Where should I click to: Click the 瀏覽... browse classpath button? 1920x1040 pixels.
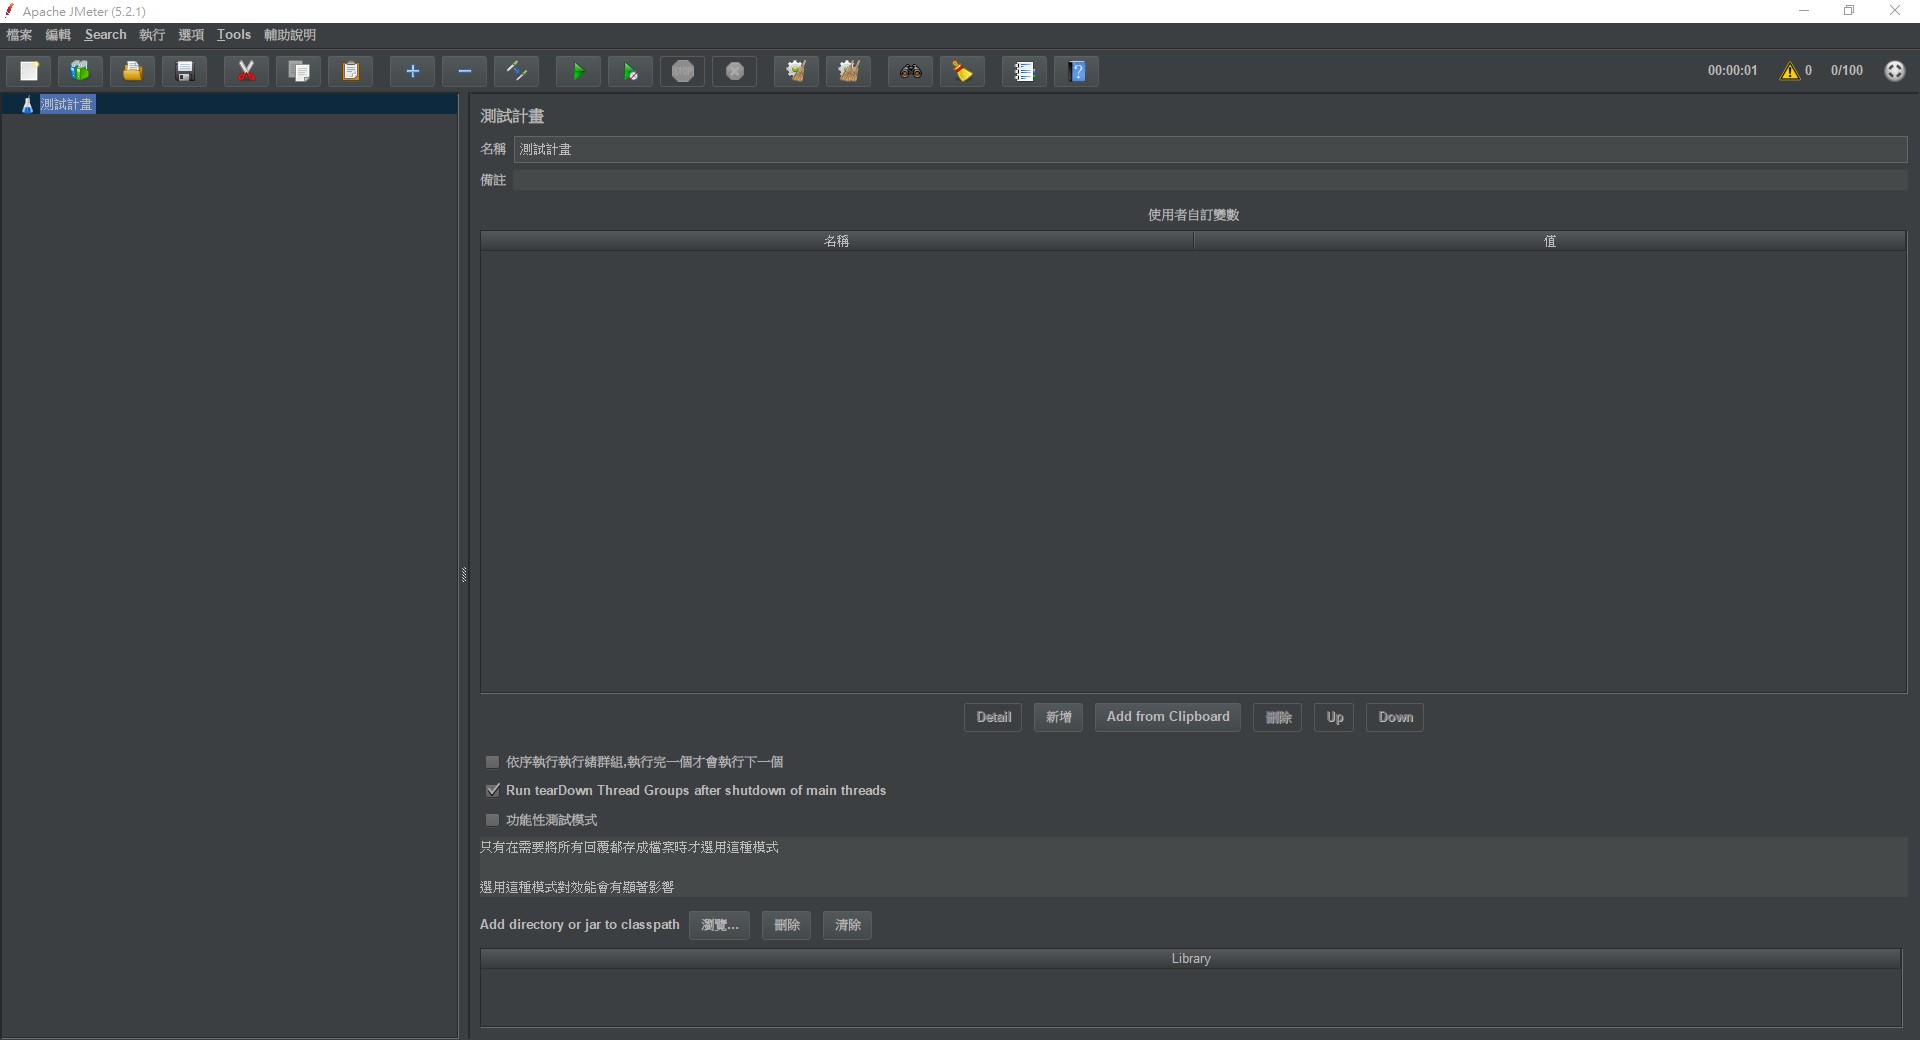[x=719, y=925]
